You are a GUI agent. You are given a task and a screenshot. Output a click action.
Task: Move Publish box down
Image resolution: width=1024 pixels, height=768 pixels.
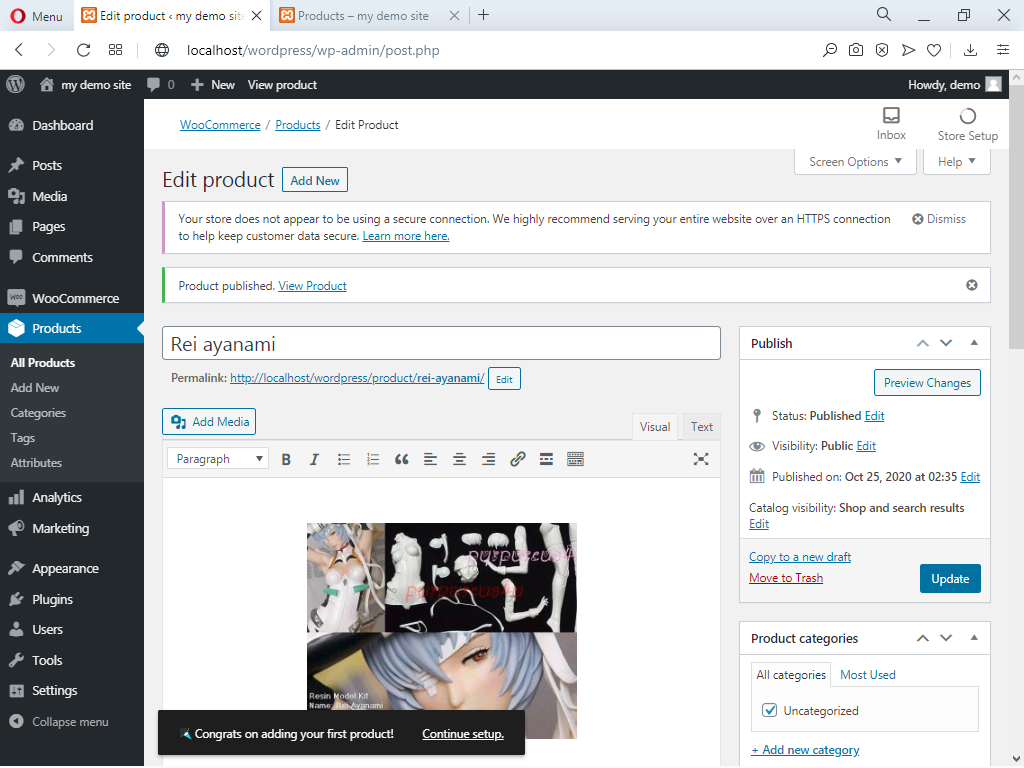[946, 344]
